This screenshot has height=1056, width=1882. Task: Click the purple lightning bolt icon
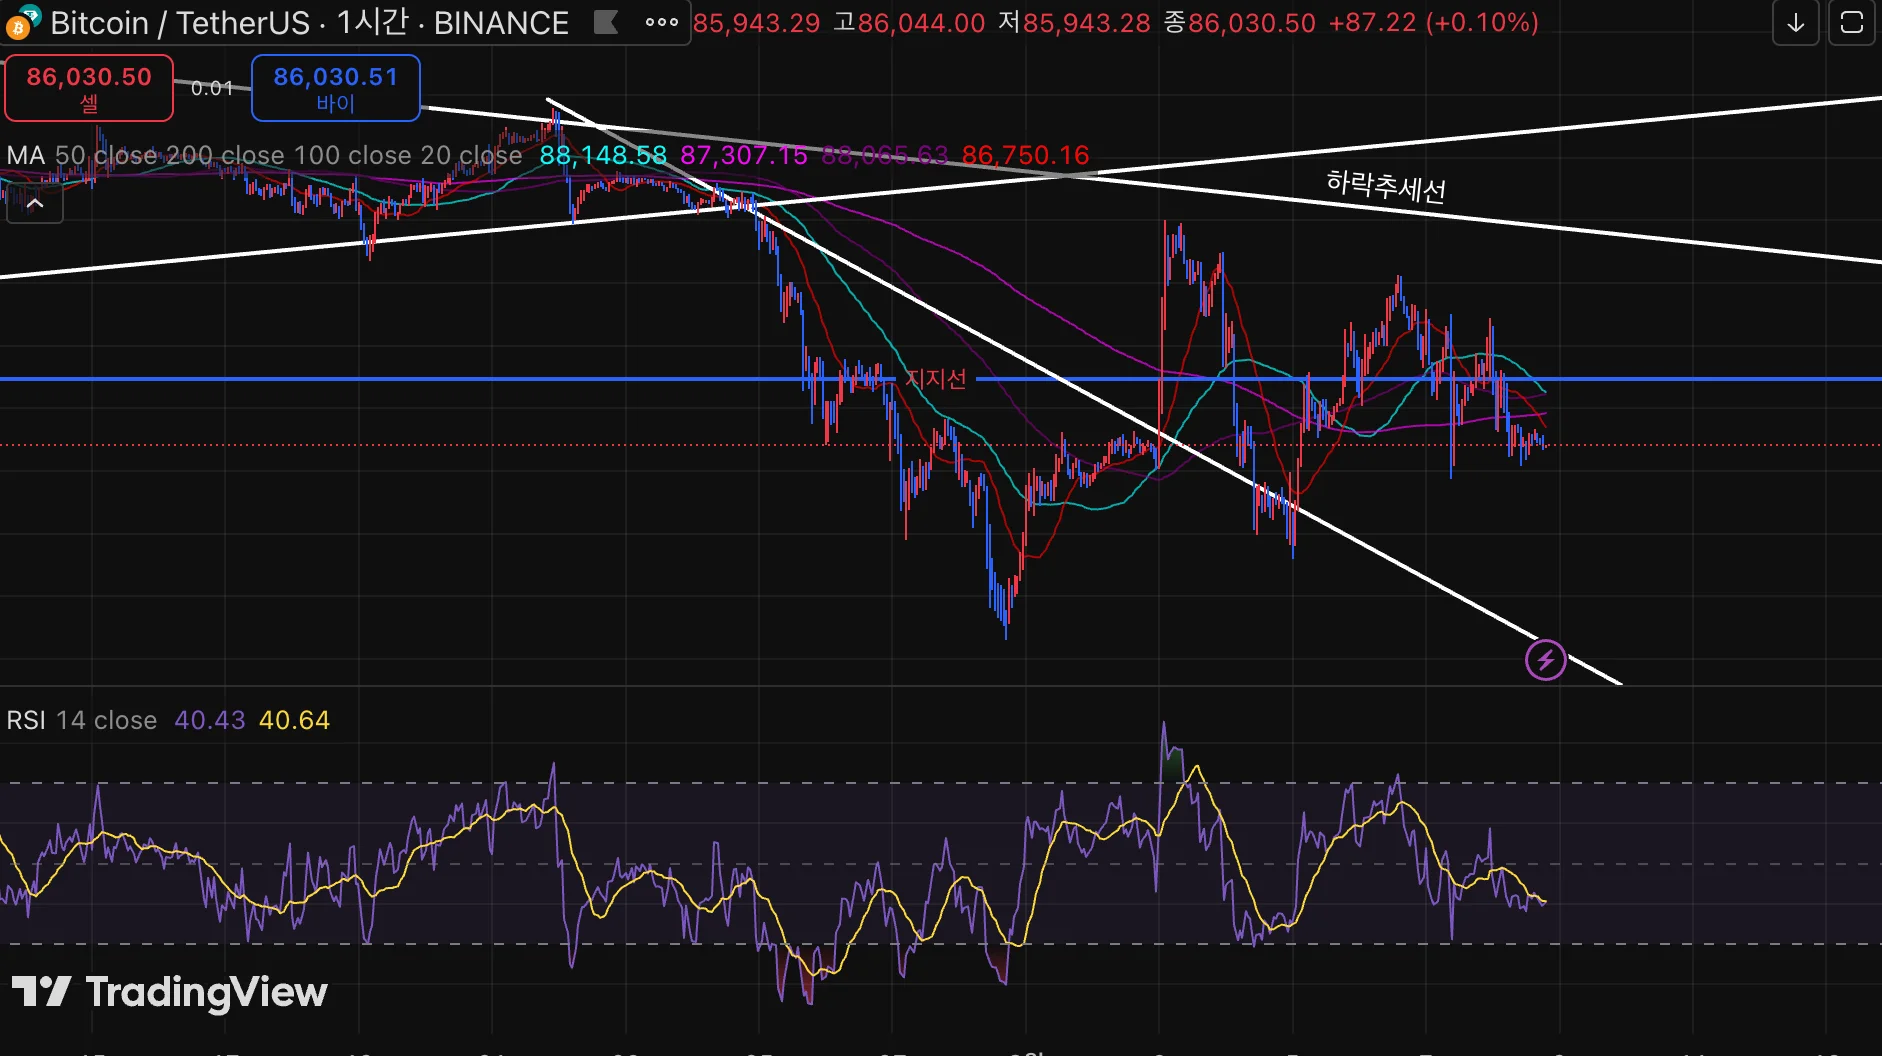[x=1546, y=660]
